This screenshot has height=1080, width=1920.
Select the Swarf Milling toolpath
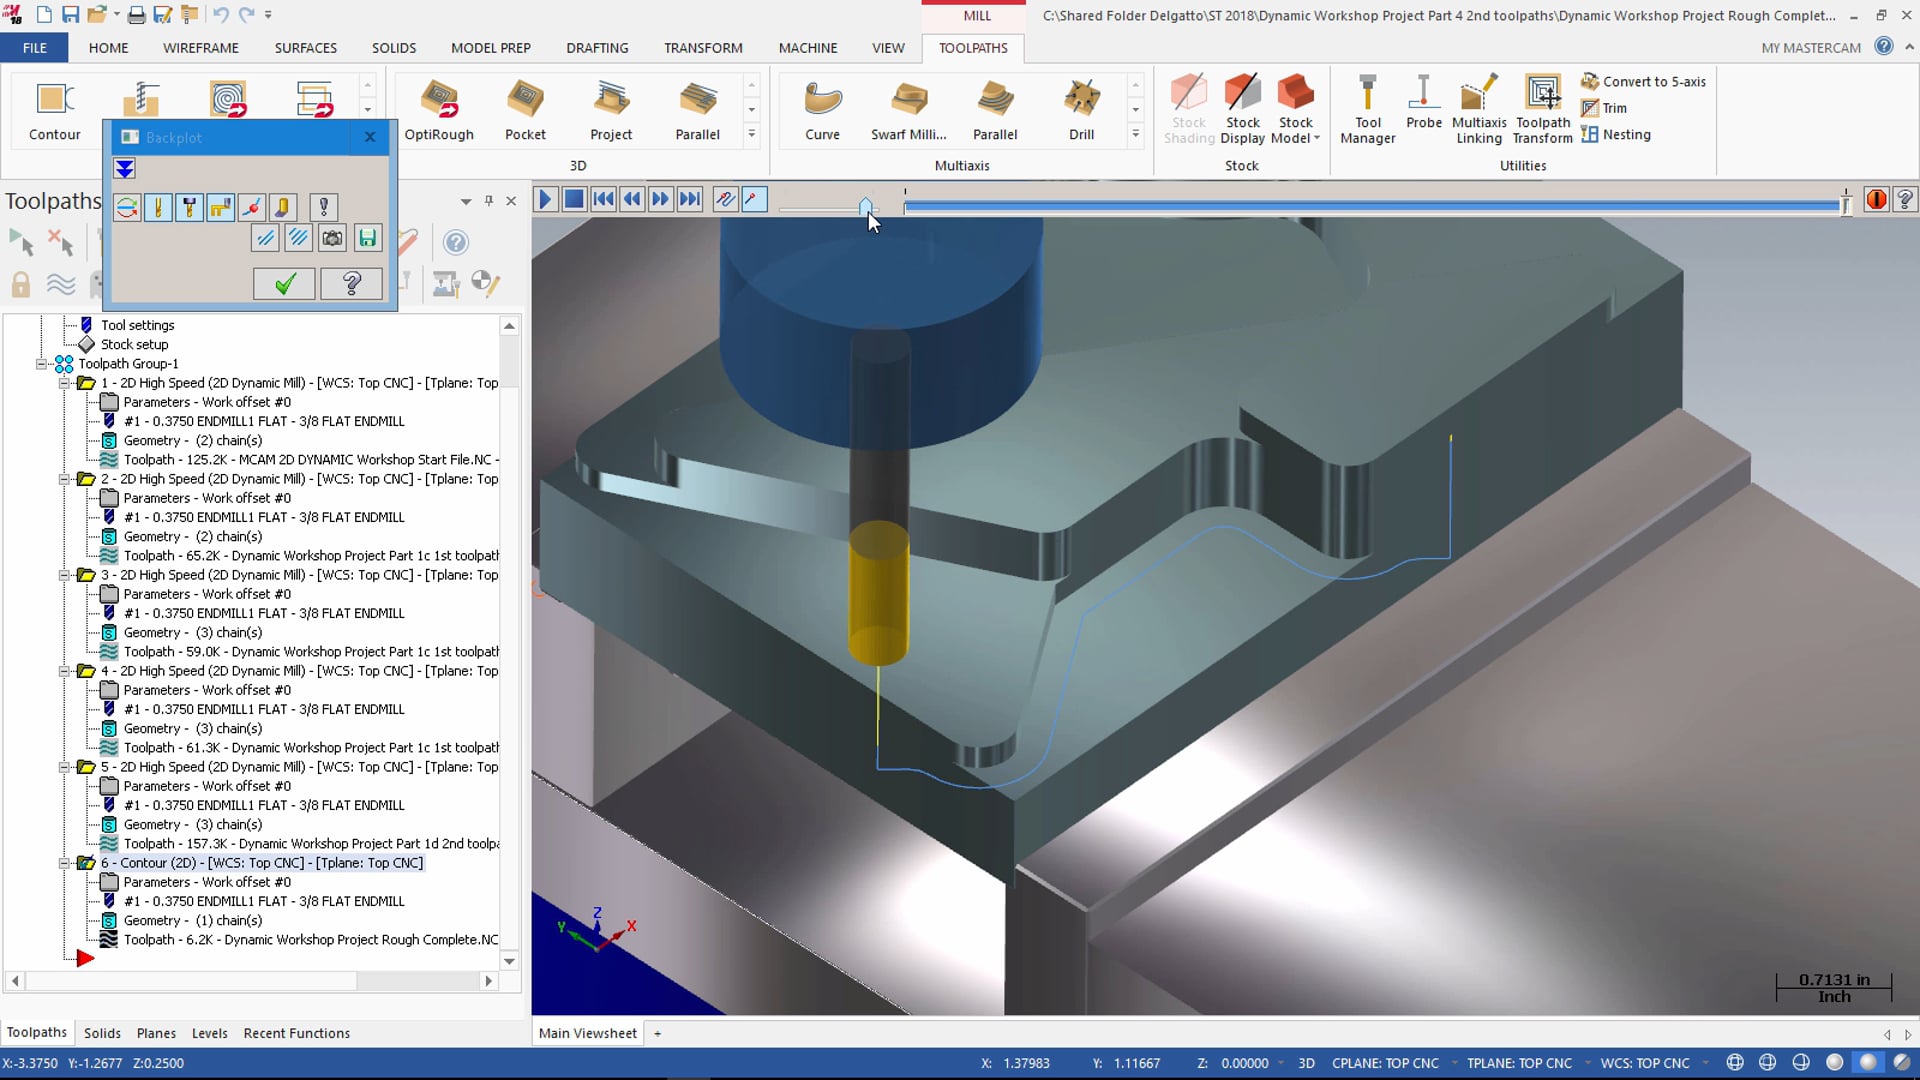[908, 110]
